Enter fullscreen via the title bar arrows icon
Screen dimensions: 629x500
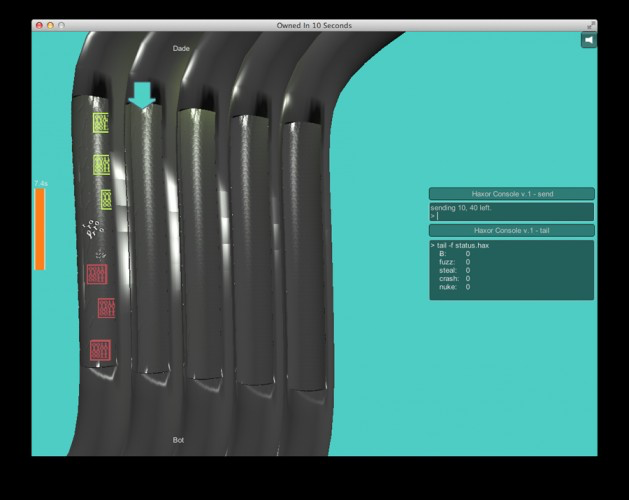[590, 25]
